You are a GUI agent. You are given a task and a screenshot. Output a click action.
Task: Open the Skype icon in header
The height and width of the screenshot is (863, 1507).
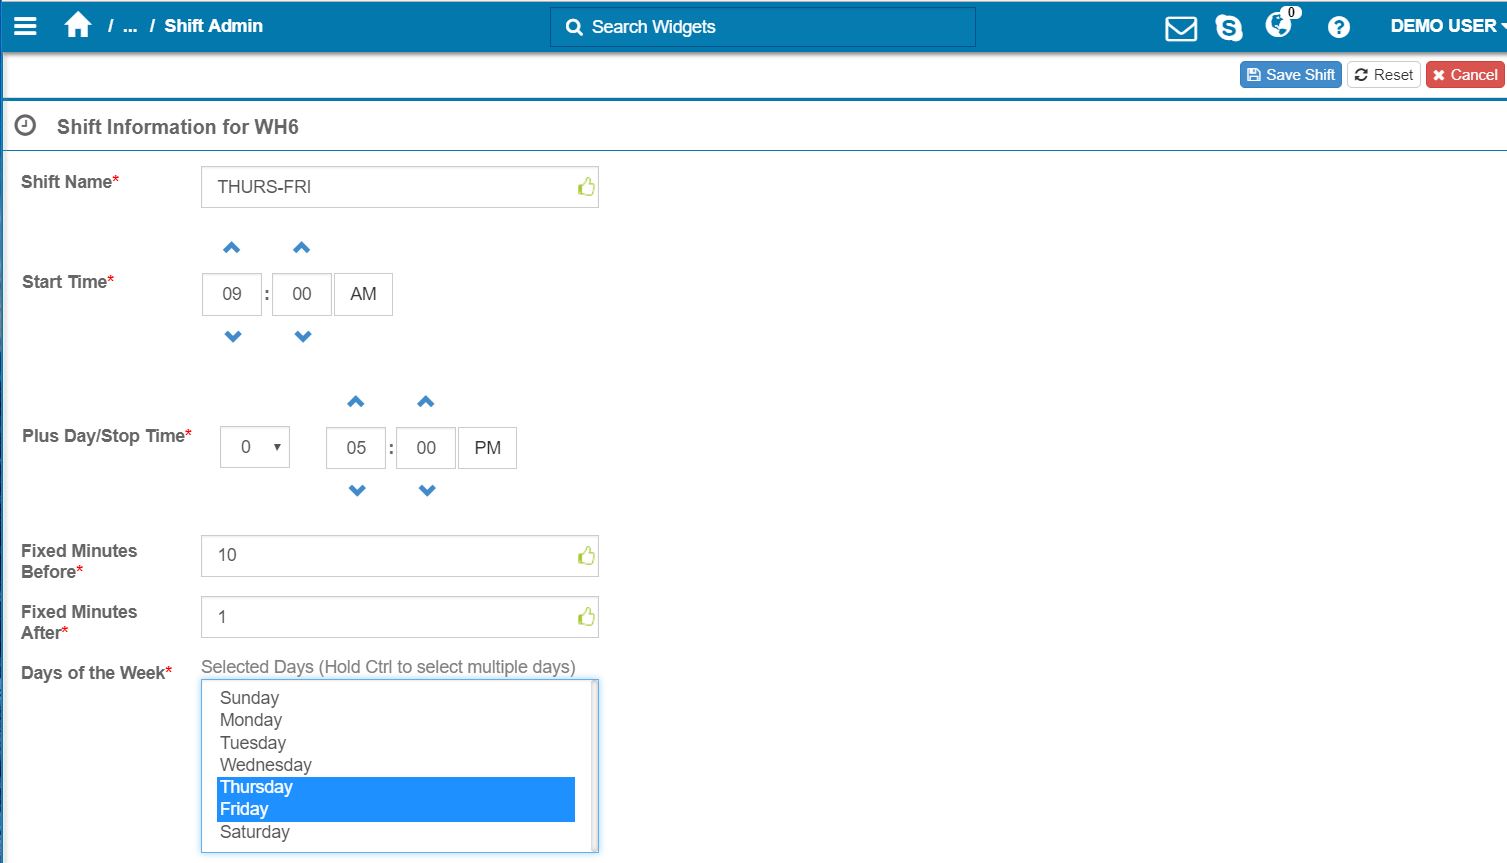1228,28
